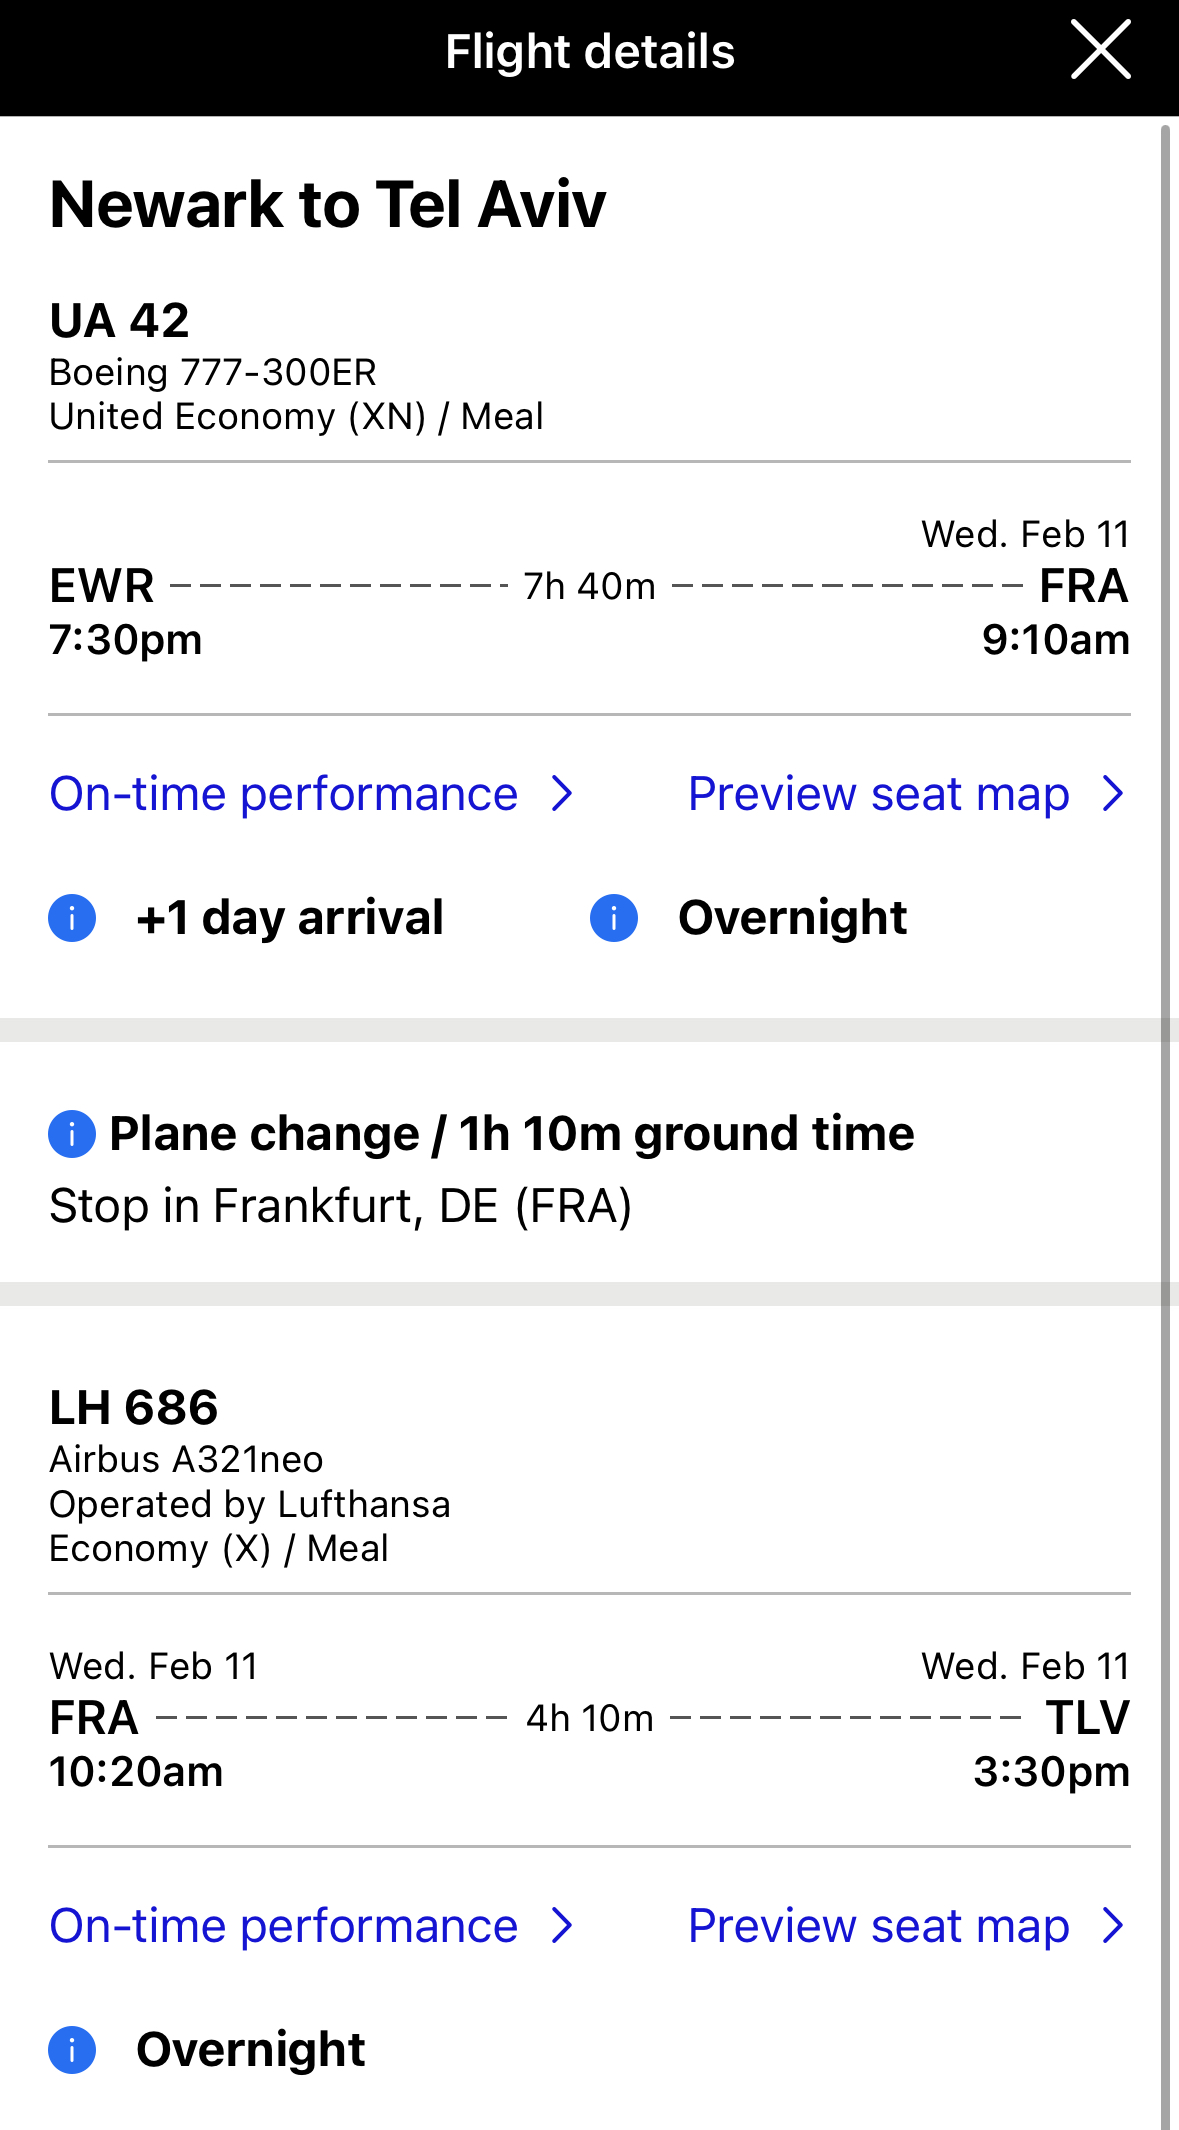Screen dimensions: 1179x2130
Task: Tap info icon beside UA 42 Overnight label
Action: pyautogui.click(x=614, y=918)
